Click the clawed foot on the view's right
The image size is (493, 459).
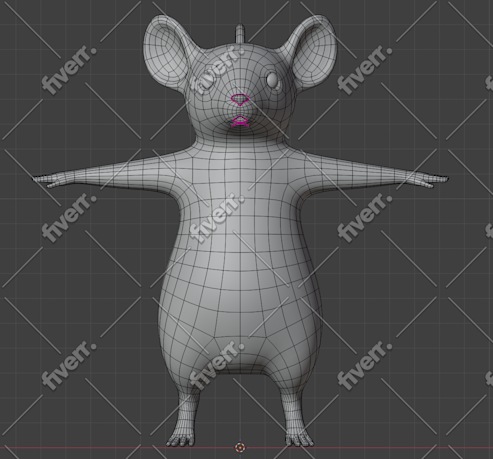pos(299,437)
